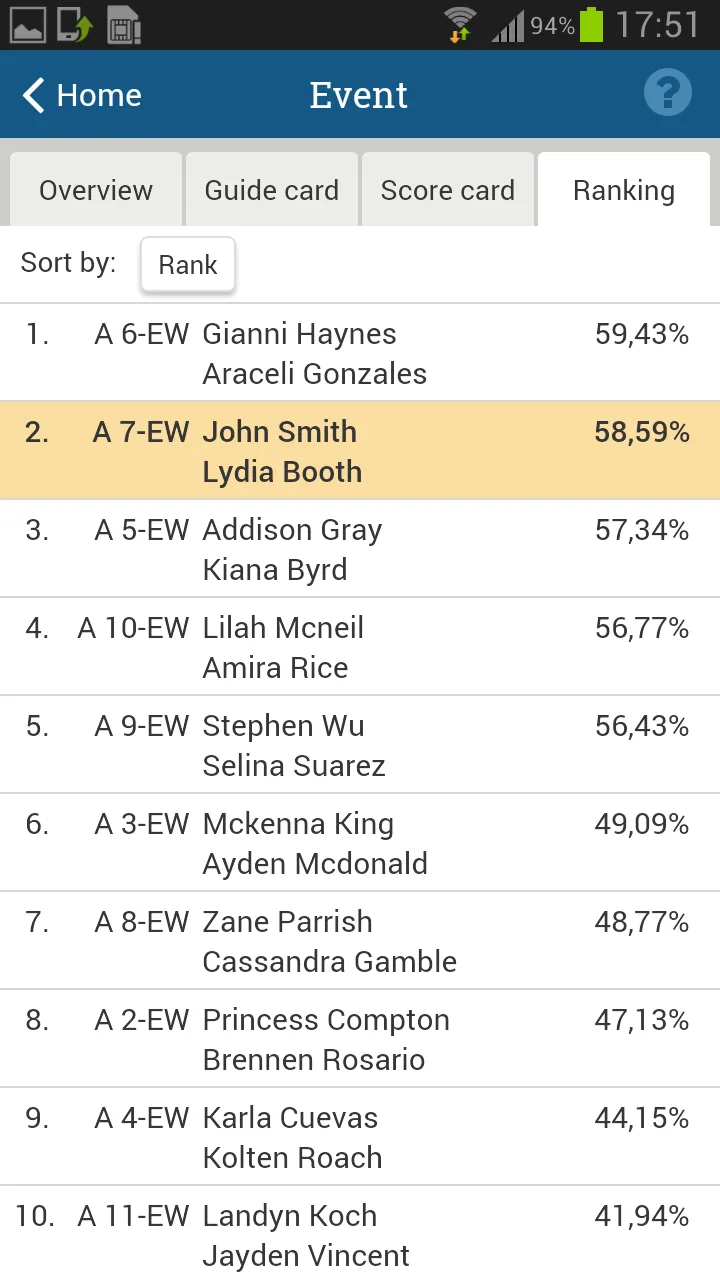The height and width of the screenshot is (1280, 720).
Task: Open the Score card tab
Action: 448,190
